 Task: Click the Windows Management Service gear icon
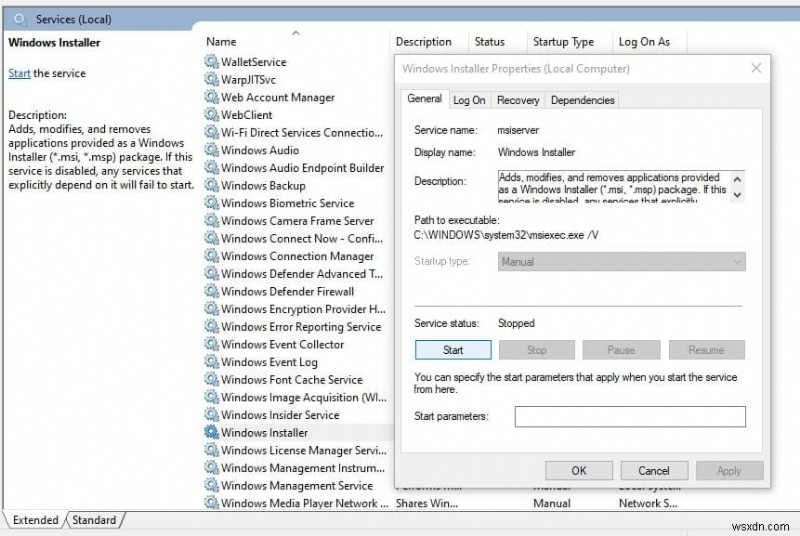click(211, 485)
